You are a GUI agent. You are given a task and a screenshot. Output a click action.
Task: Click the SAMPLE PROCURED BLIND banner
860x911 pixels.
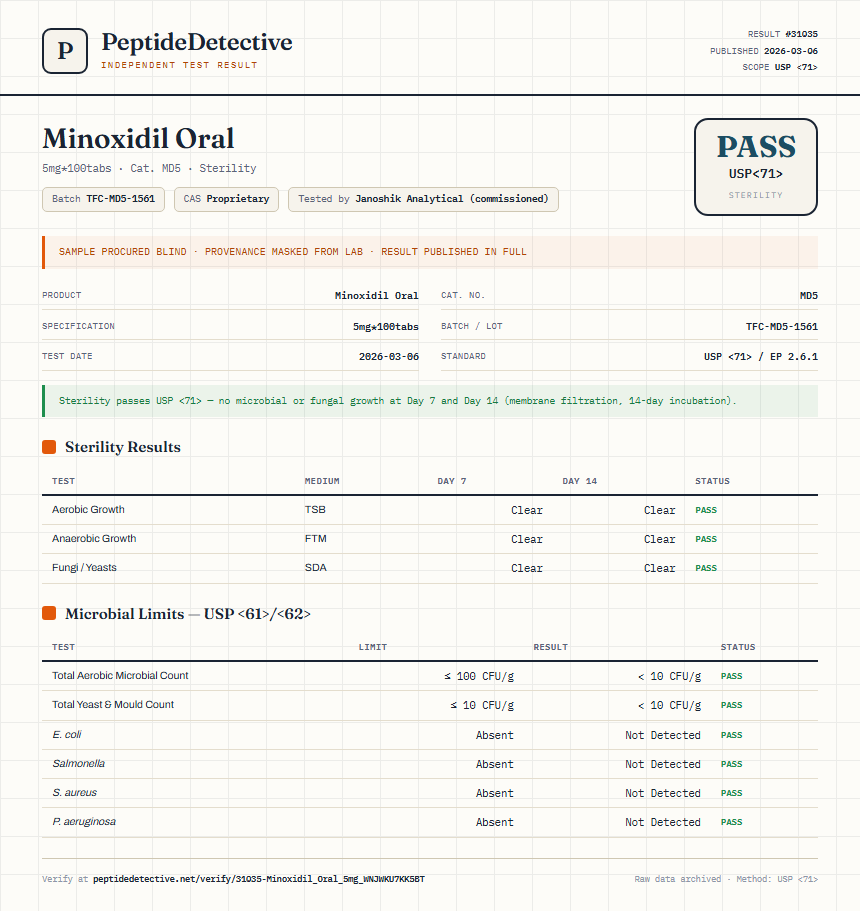pos(430,252)
